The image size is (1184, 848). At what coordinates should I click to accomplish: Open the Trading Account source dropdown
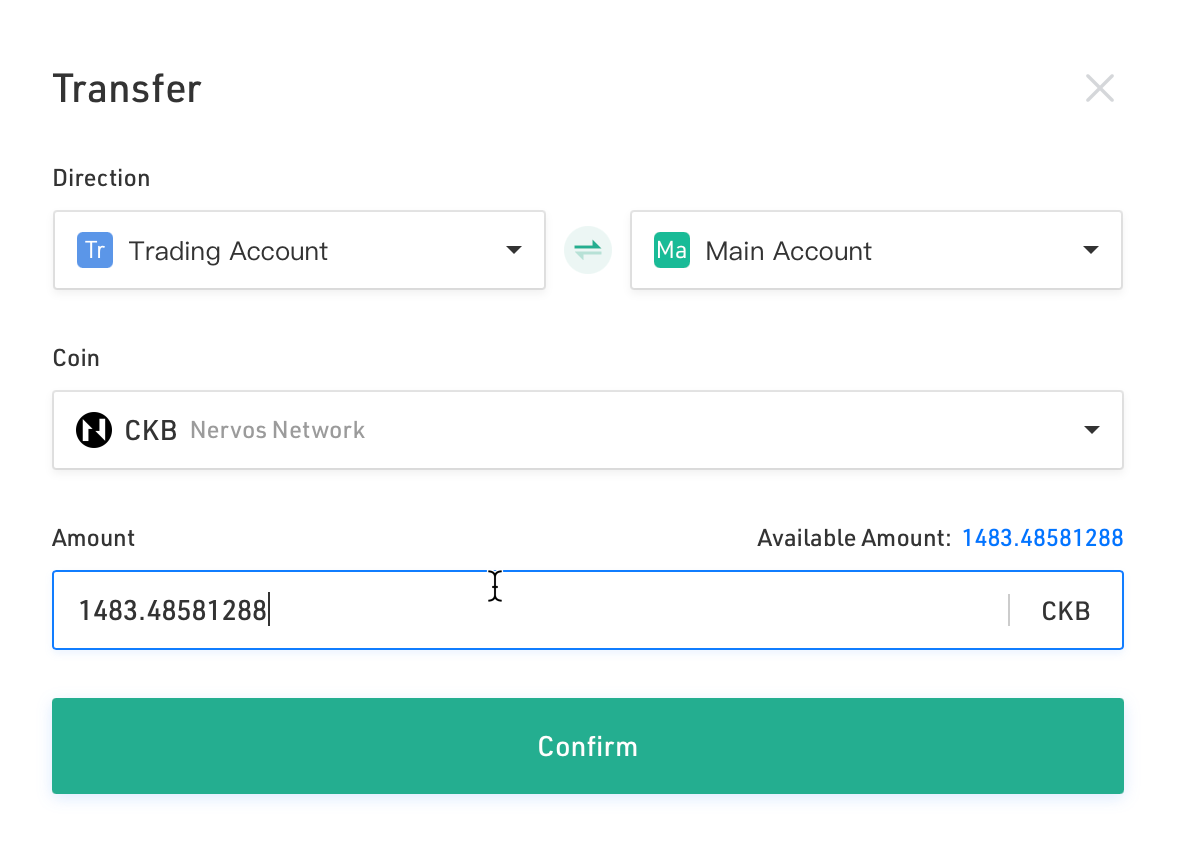(x=299, y=250)
